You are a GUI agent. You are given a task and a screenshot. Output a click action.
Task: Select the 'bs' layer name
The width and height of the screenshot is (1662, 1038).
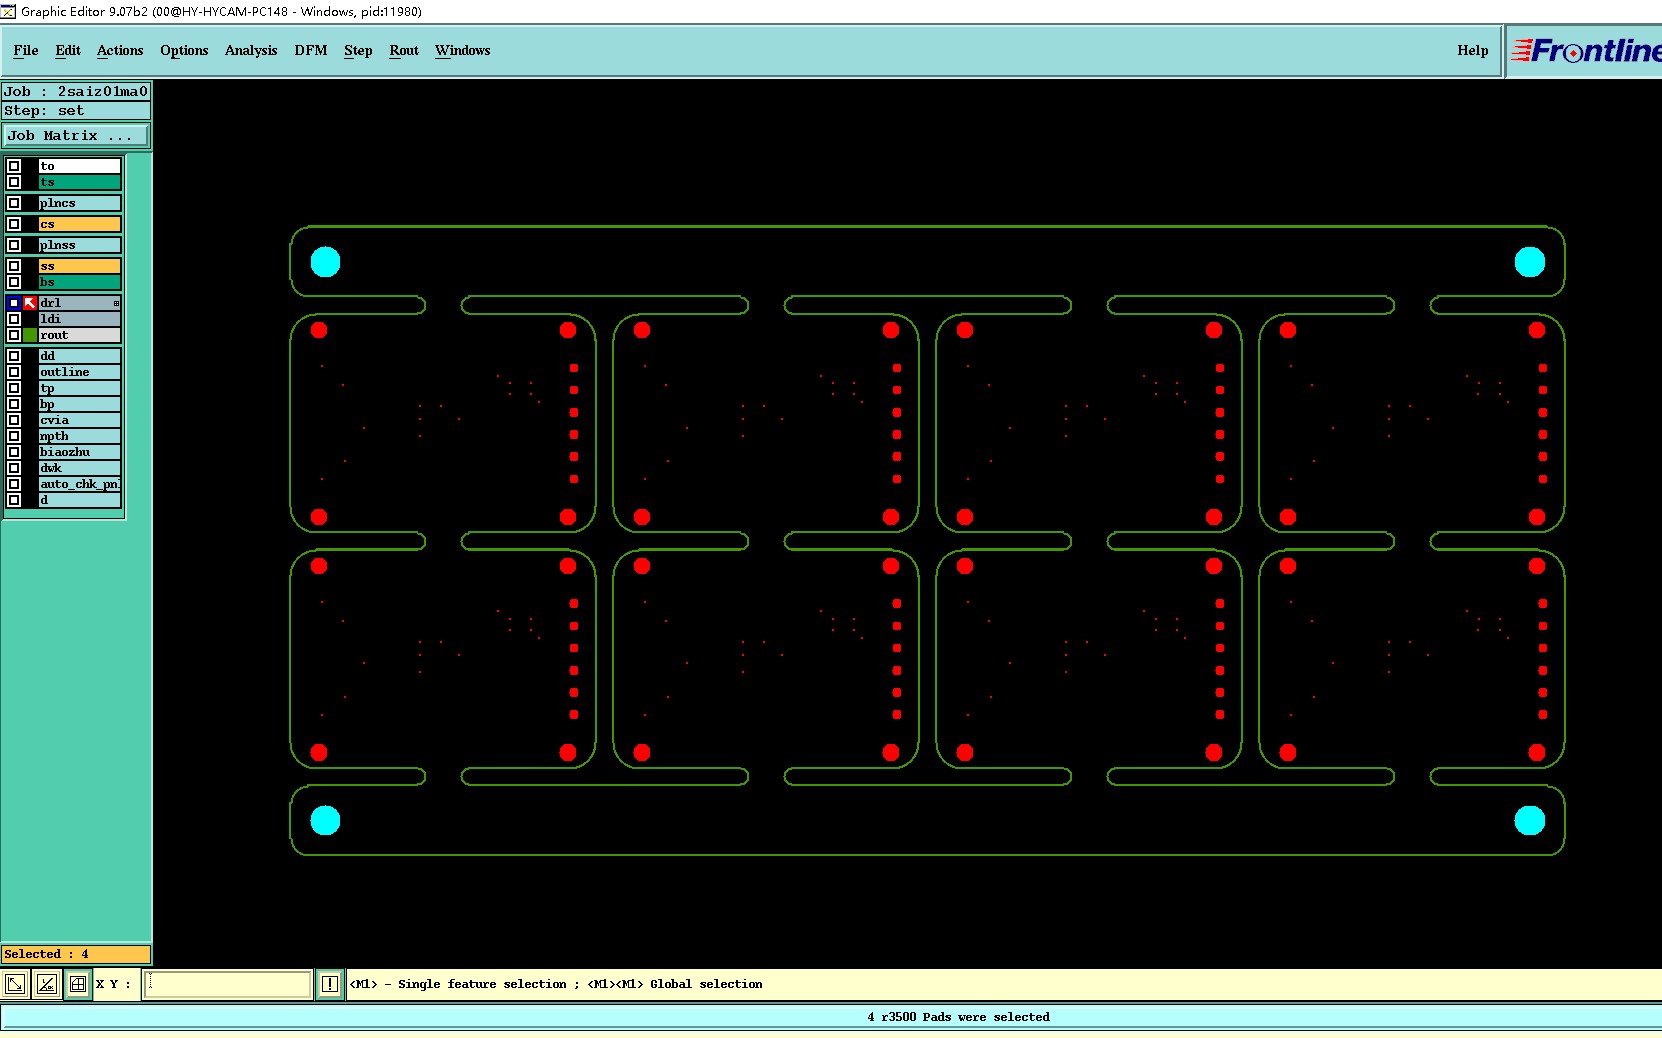80,282
